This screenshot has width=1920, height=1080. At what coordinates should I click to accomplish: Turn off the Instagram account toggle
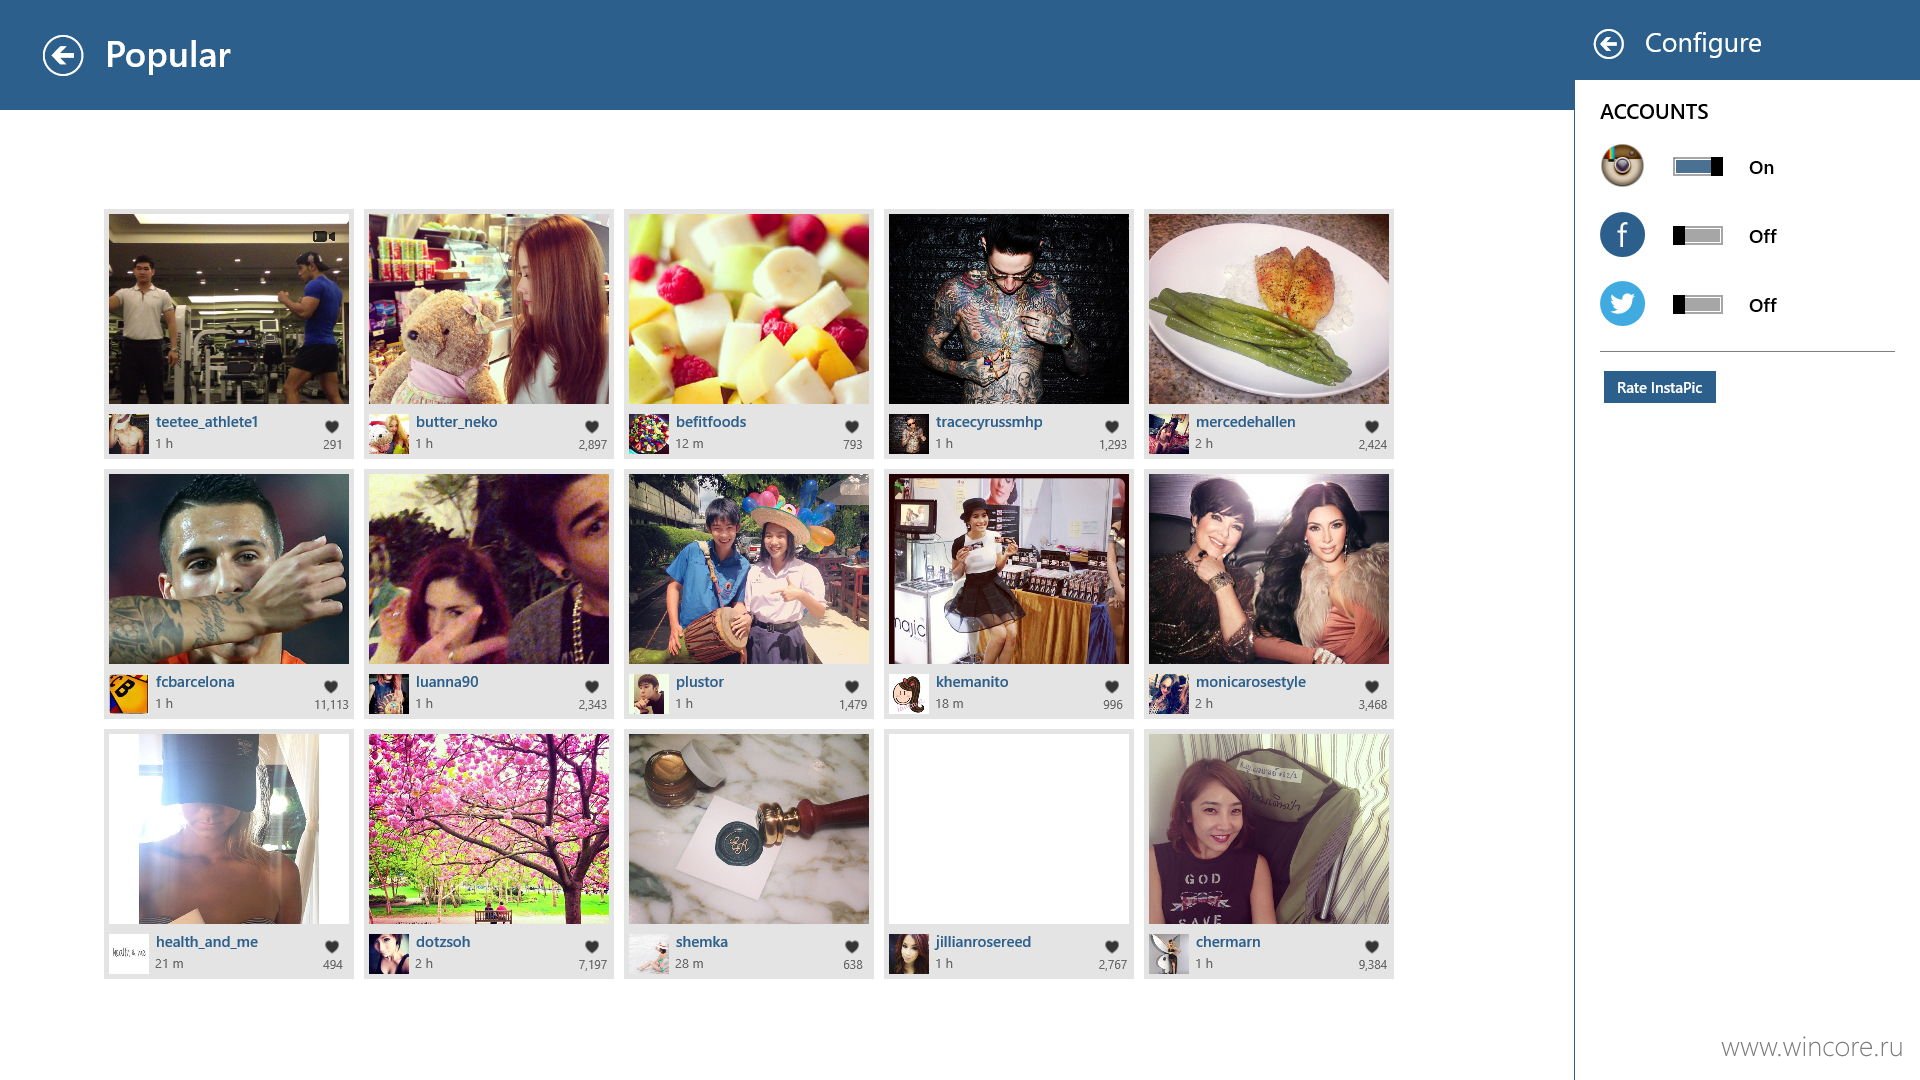(1698, 166)
